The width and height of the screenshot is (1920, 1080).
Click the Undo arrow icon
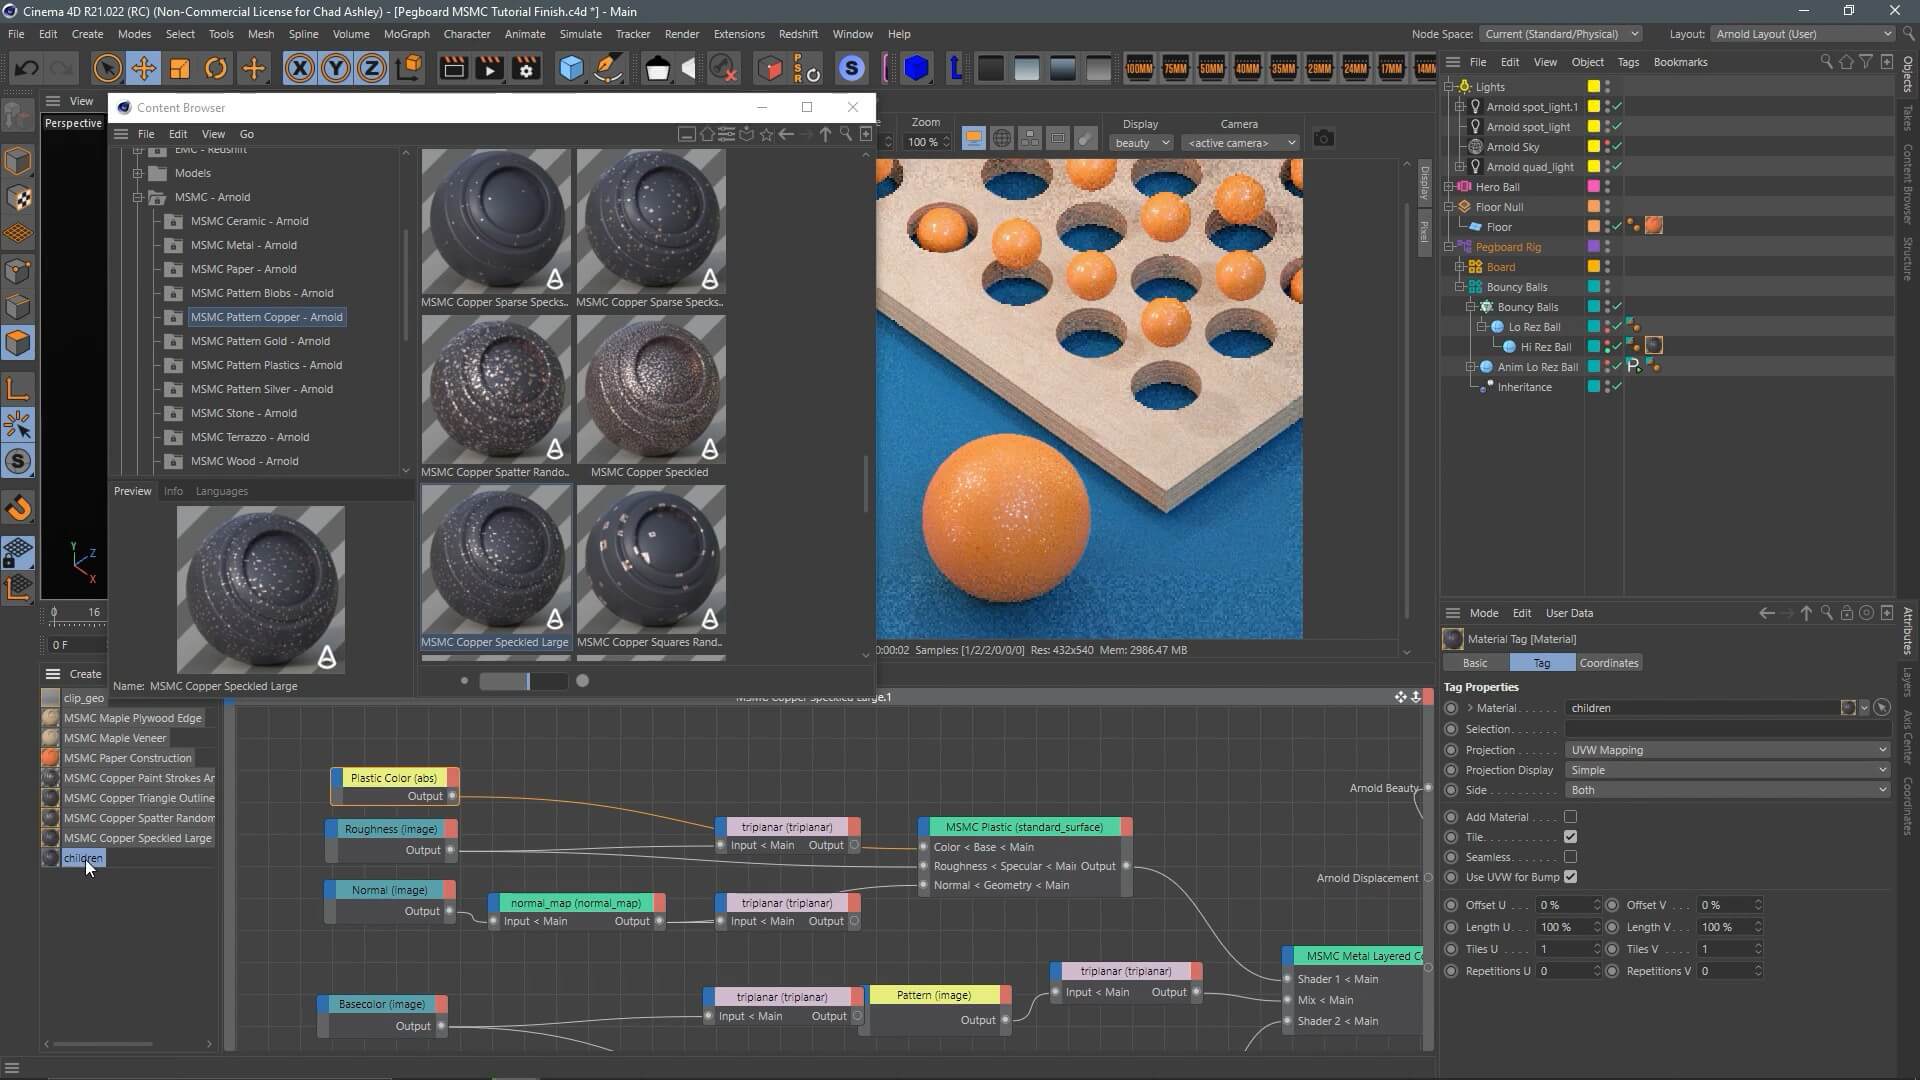[x=27, y=69]
